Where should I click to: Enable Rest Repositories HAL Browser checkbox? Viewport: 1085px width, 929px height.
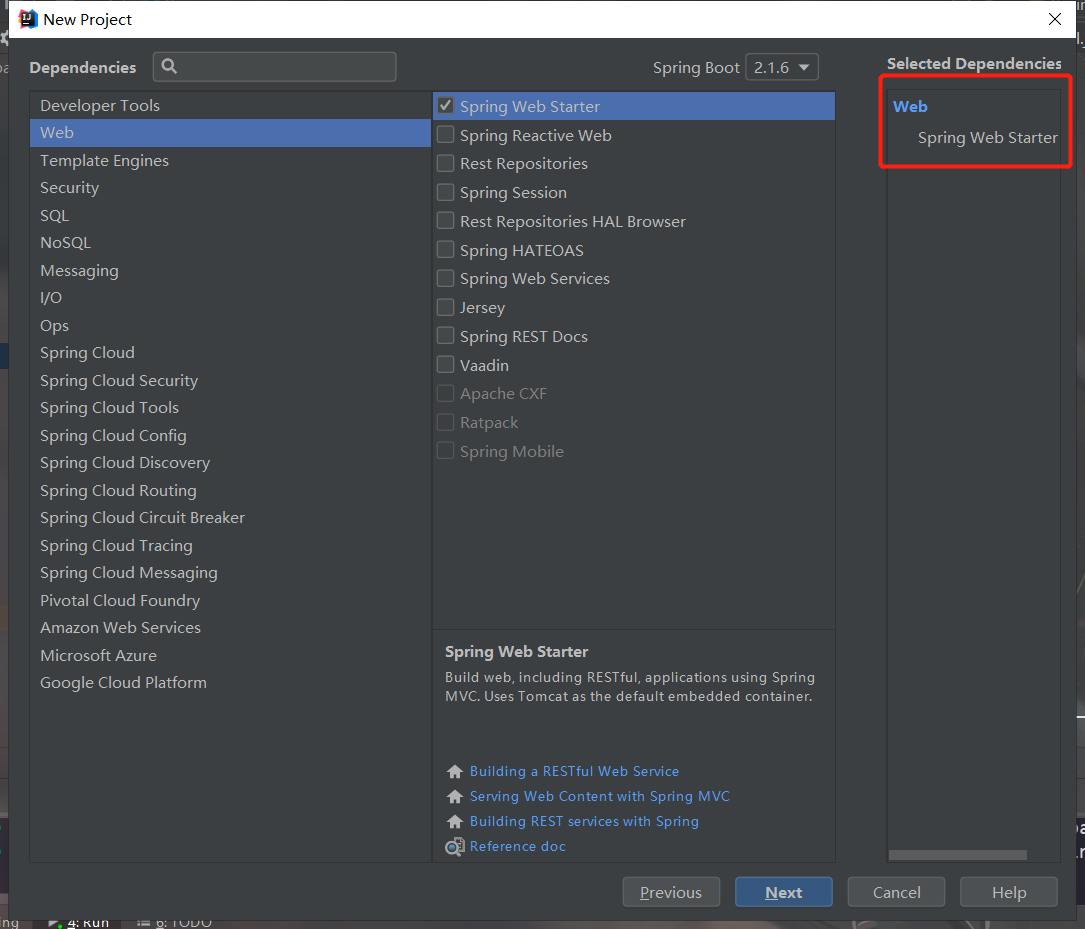(446, 221)
